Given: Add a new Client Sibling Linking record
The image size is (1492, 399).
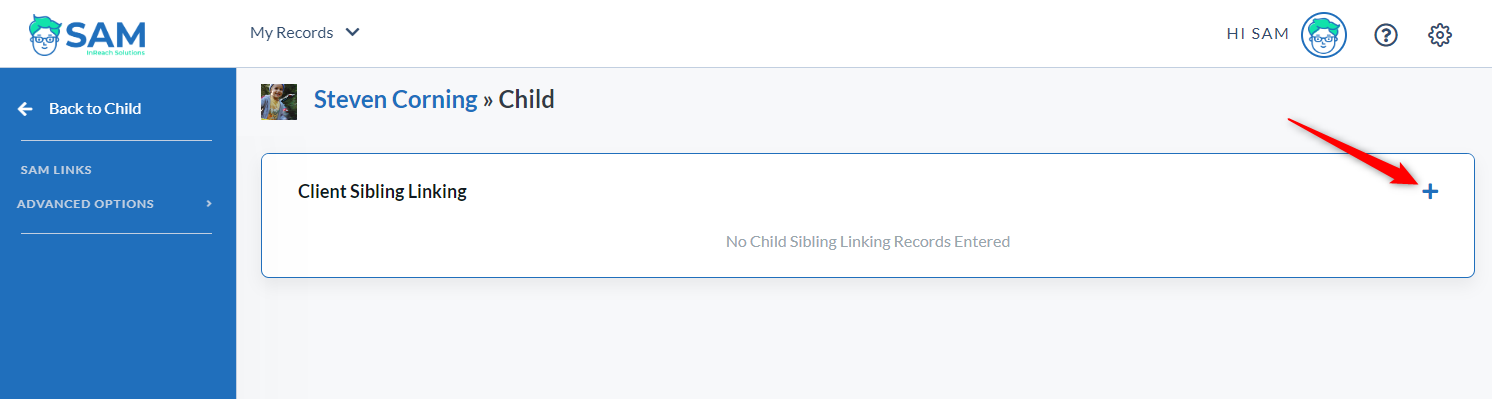Looking at the screenshot, I should (x=1430, y=191).
